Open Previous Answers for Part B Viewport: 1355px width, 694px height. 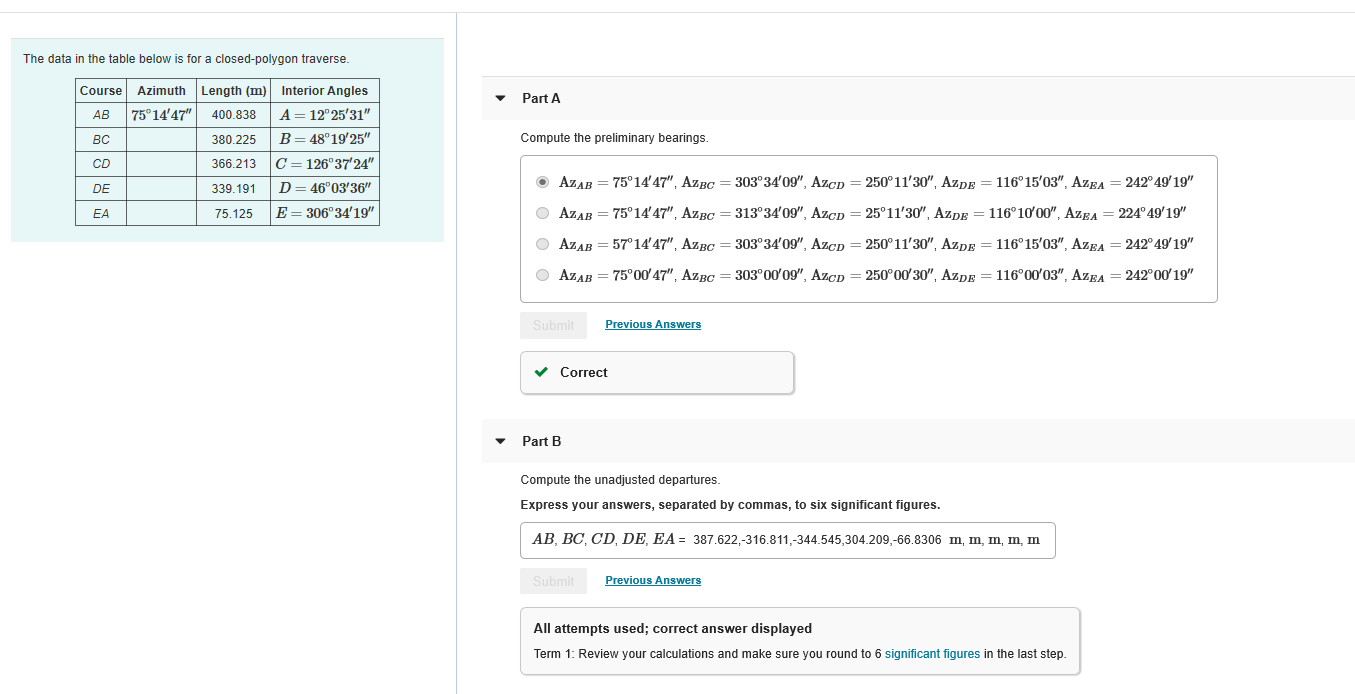652,580
